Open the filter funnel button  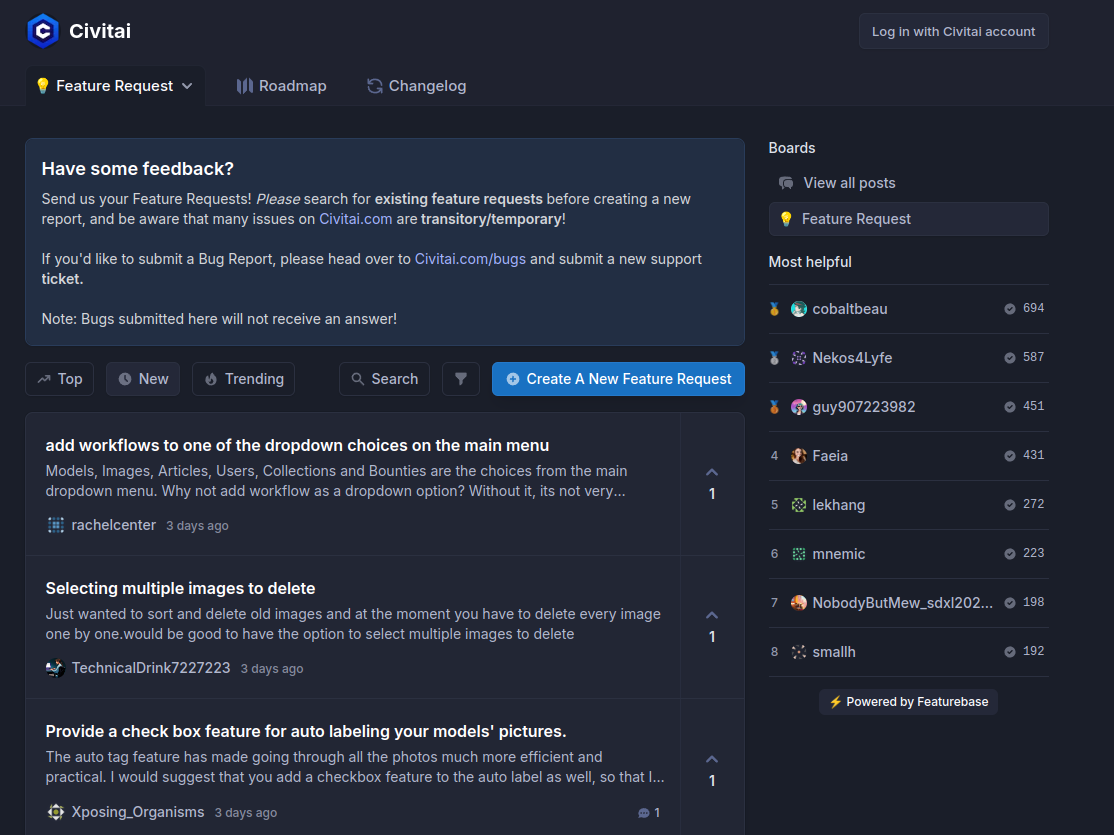(461, 379)
